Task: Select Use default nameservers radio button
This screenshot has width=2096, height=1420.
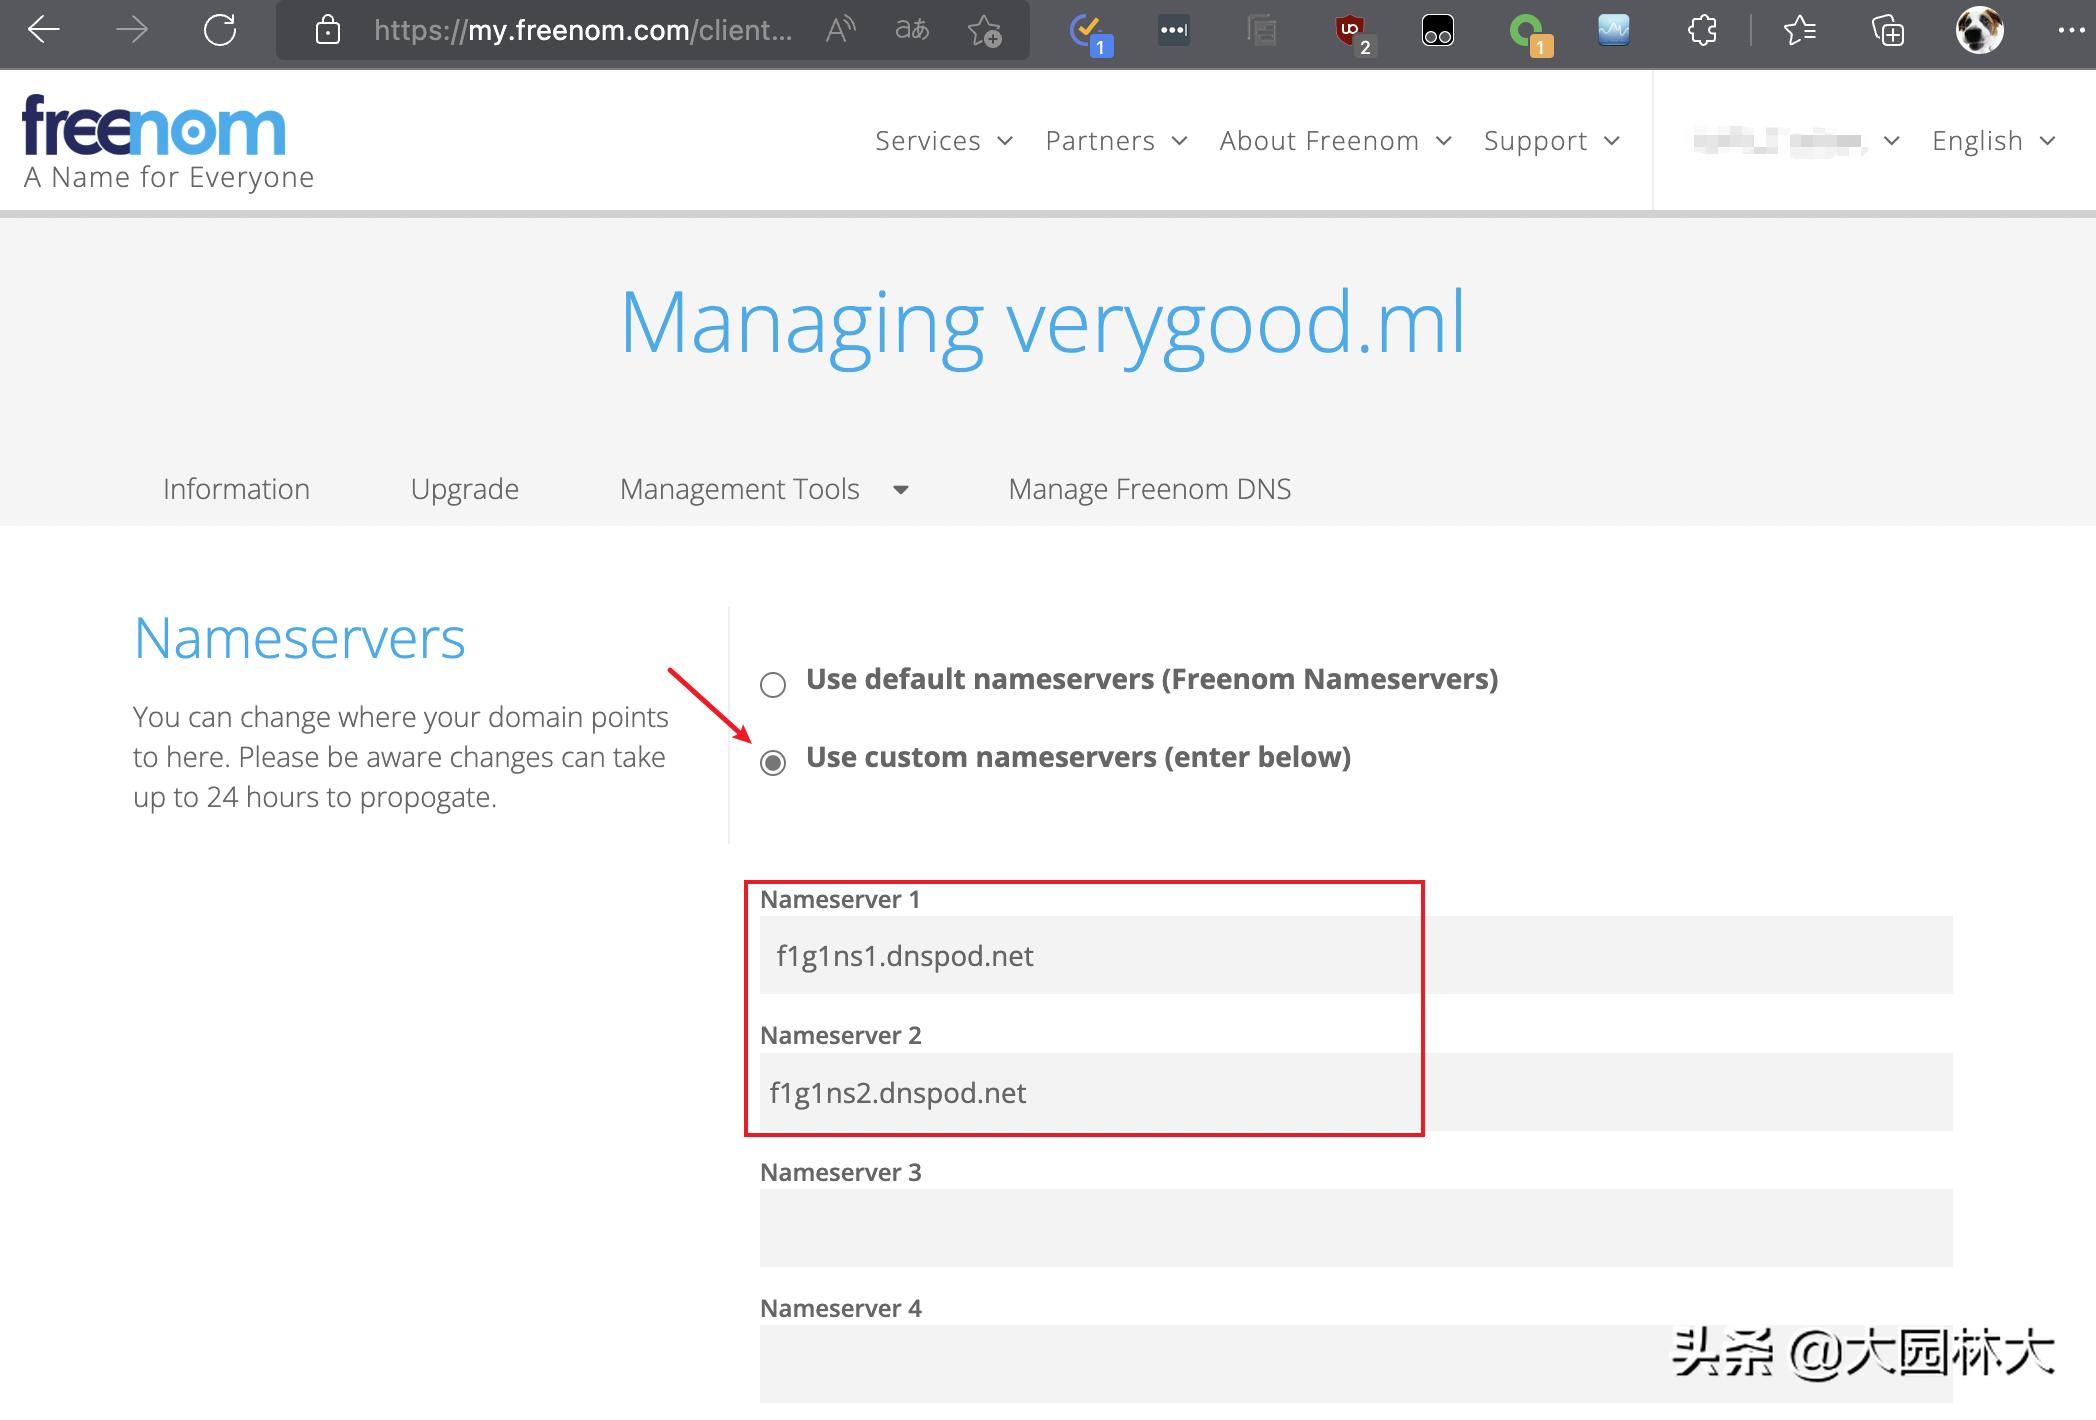Action: 773,685
